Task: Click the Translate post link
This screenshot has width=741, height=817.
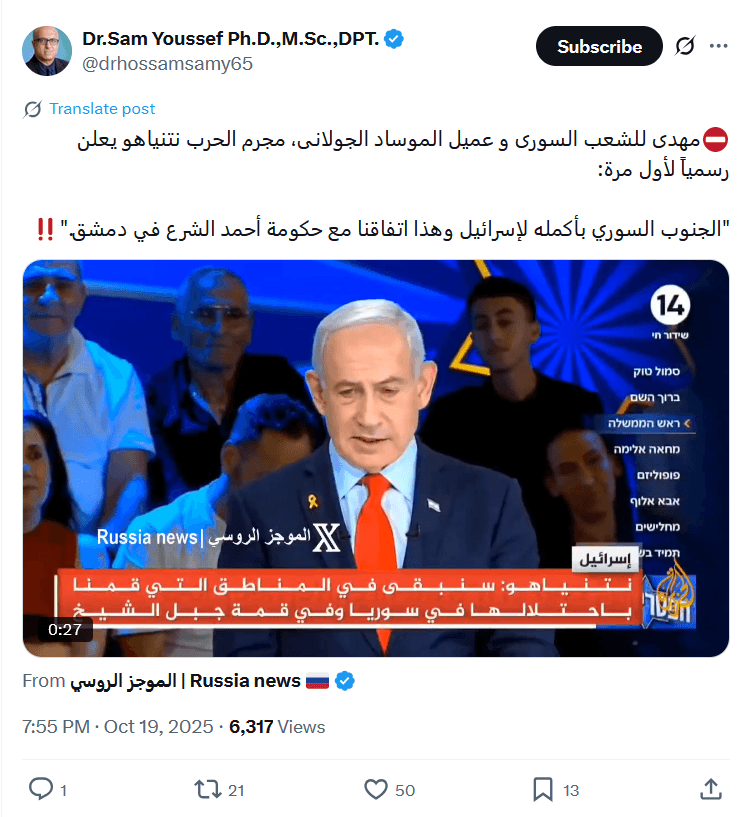Action: tap(102, 109)
